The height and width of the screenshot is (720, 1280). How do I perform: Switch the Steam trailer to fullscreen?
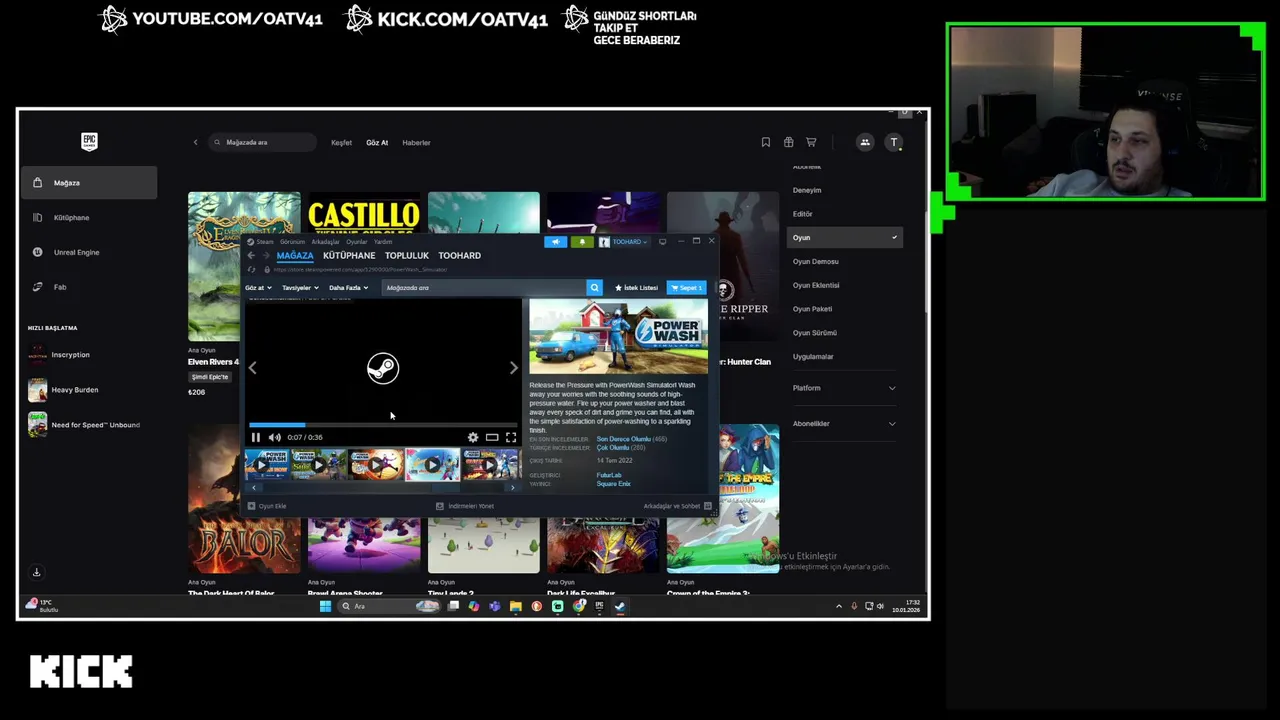(511, 437)
